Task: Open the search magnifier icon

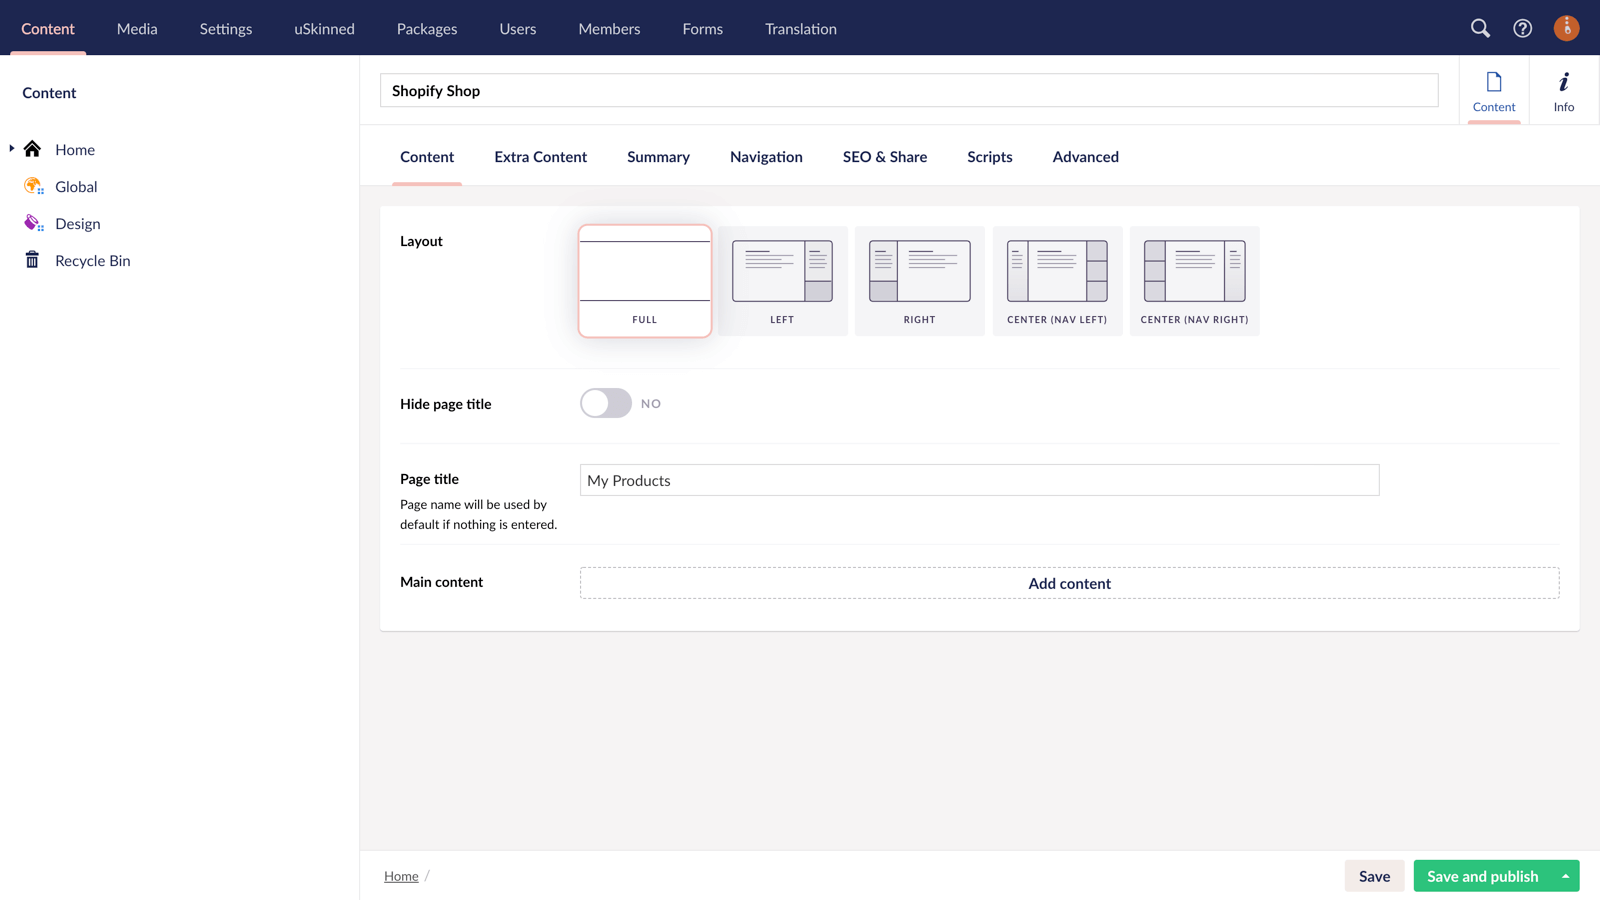Action: pos(1480,28)
